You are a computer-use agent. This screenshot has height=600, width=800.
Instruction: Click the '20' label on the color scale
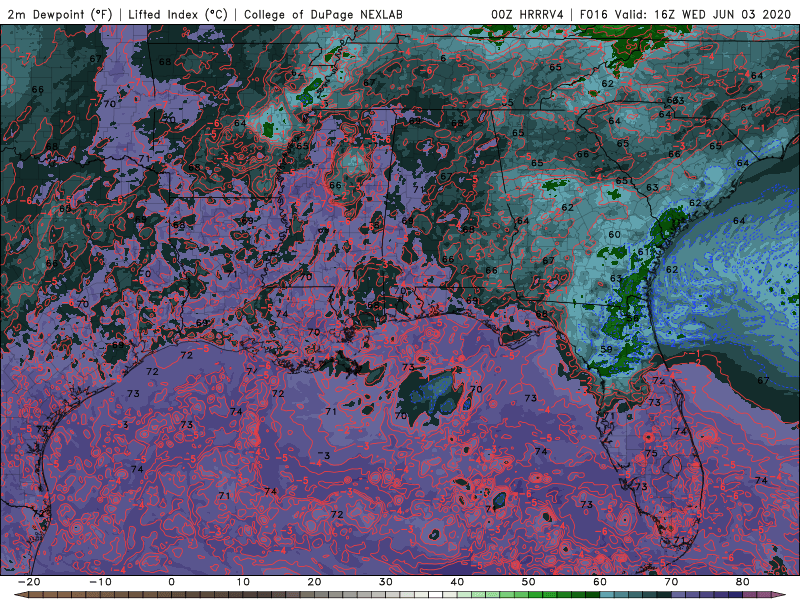[314, 582]
